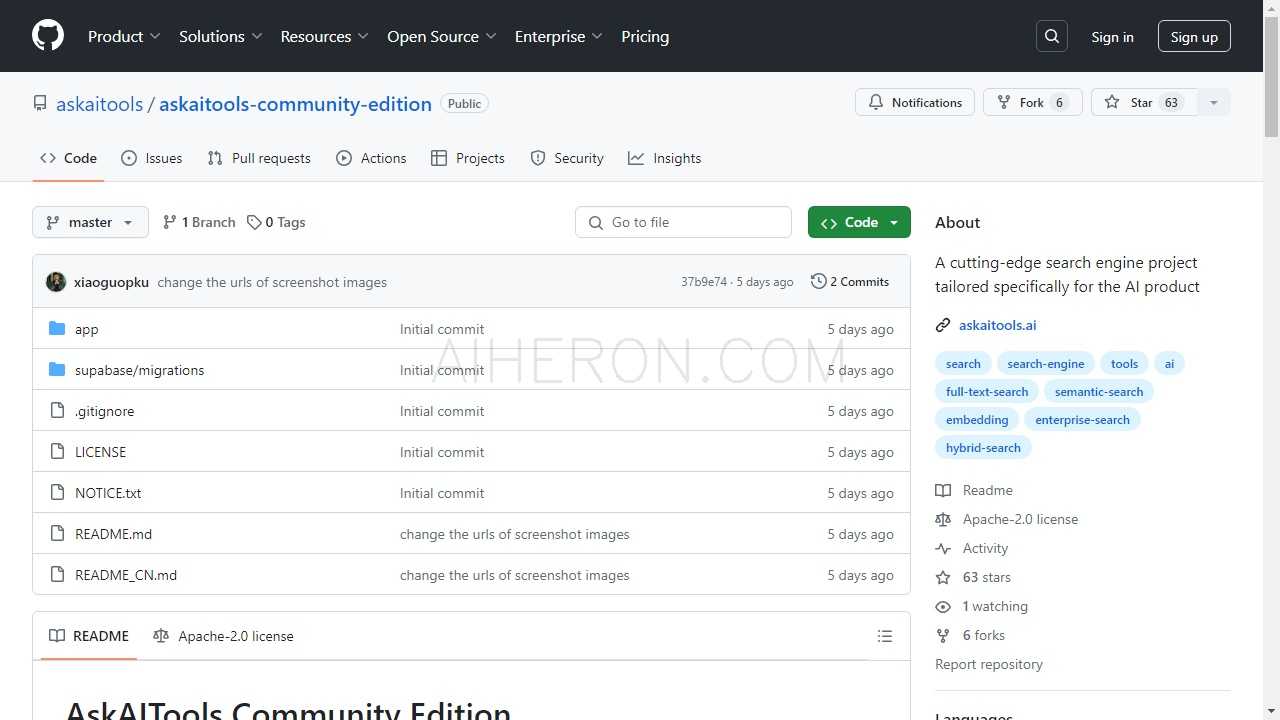Open the NOTICE.txt file name
1280x720 pixels.
pos(108,493)
